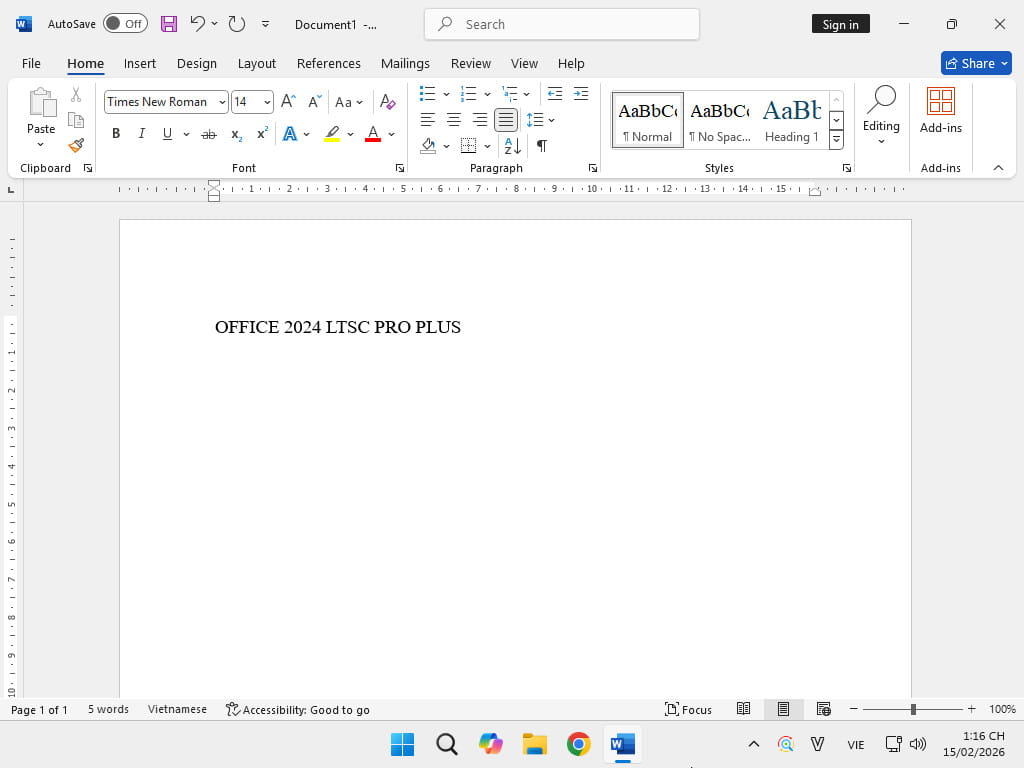This screenshot has height=768, width=1024.
Task: Click the Share button
Action: [976, 63]
